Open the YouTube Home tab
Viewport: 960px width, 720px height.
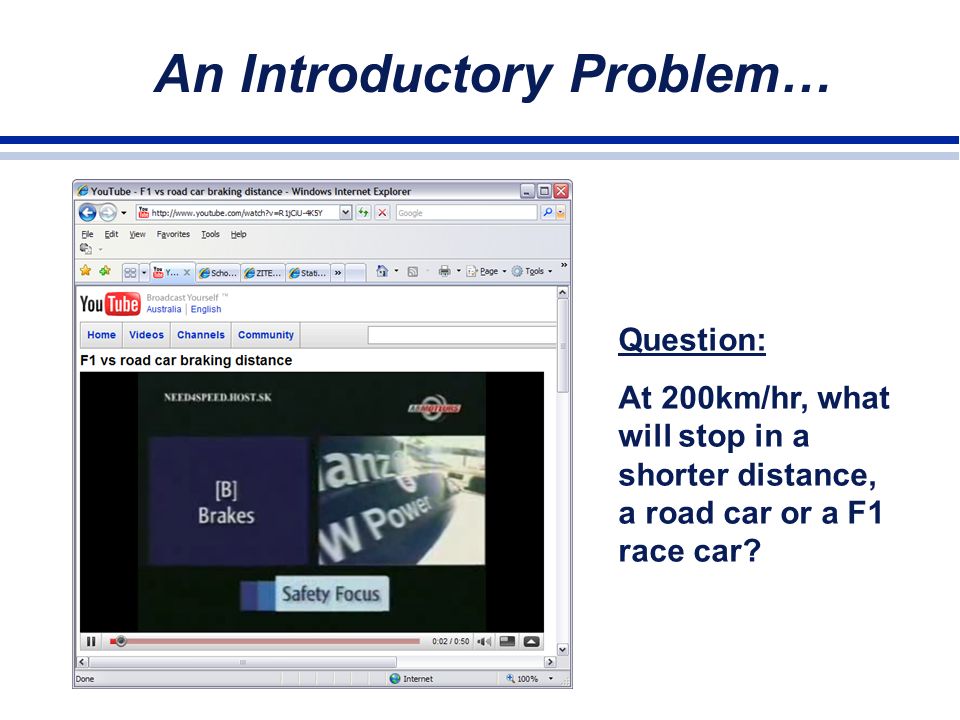point(101,335)
